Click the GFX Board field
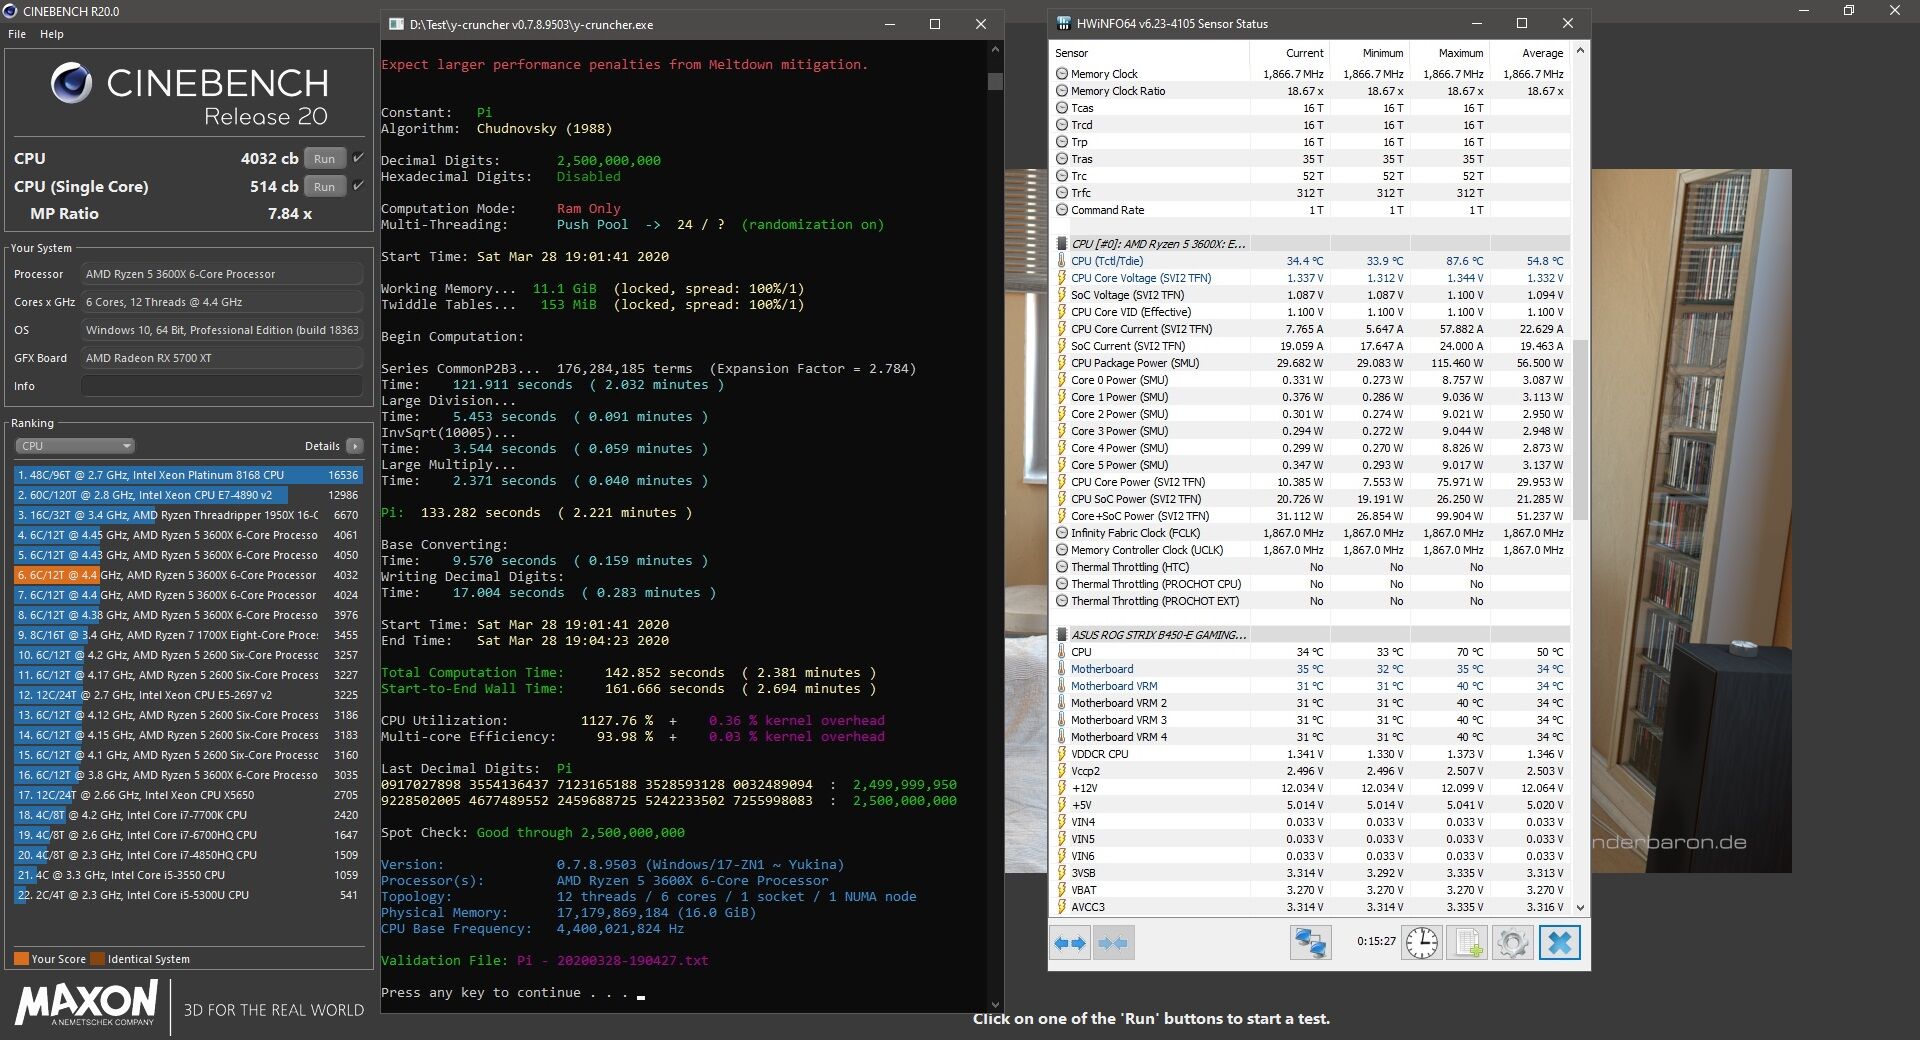Image resolution: width=1920 pixels, height=1040 pixels. point(222,358)
